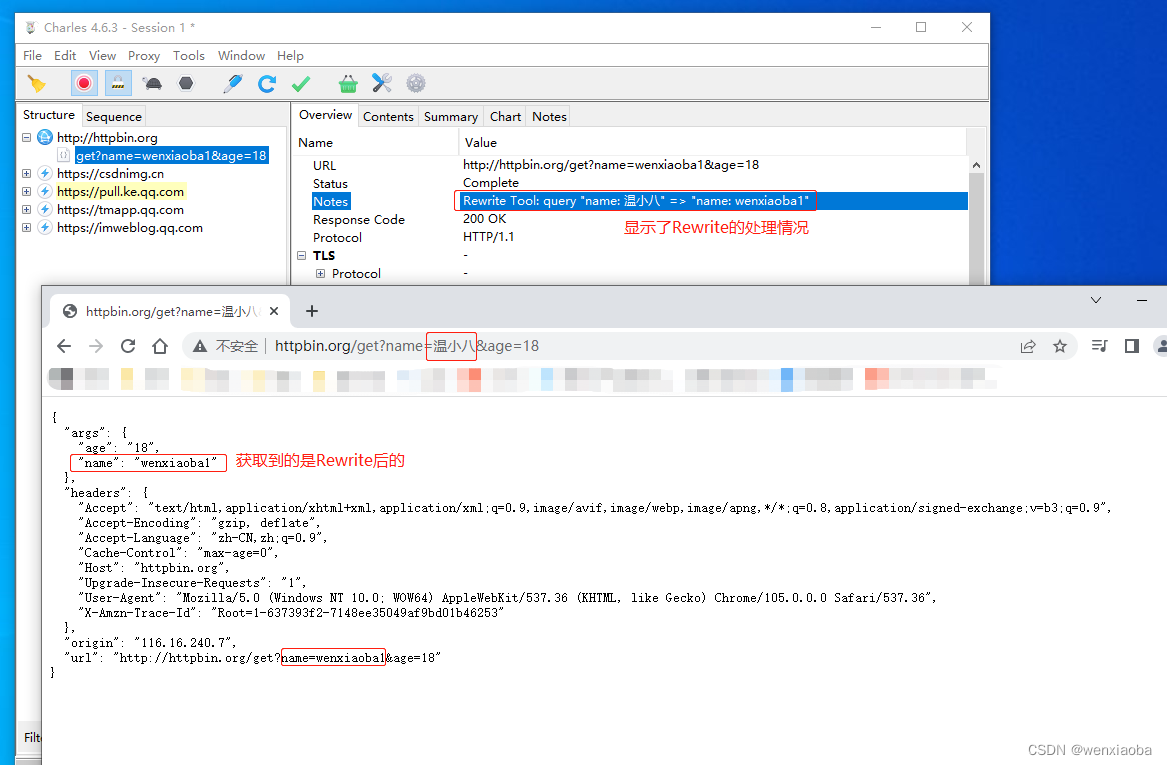Image resolution: width=1167 pixels, height=765 pixels.
Task: Click the Repeat request refresh icon
Action: point(267,83)
